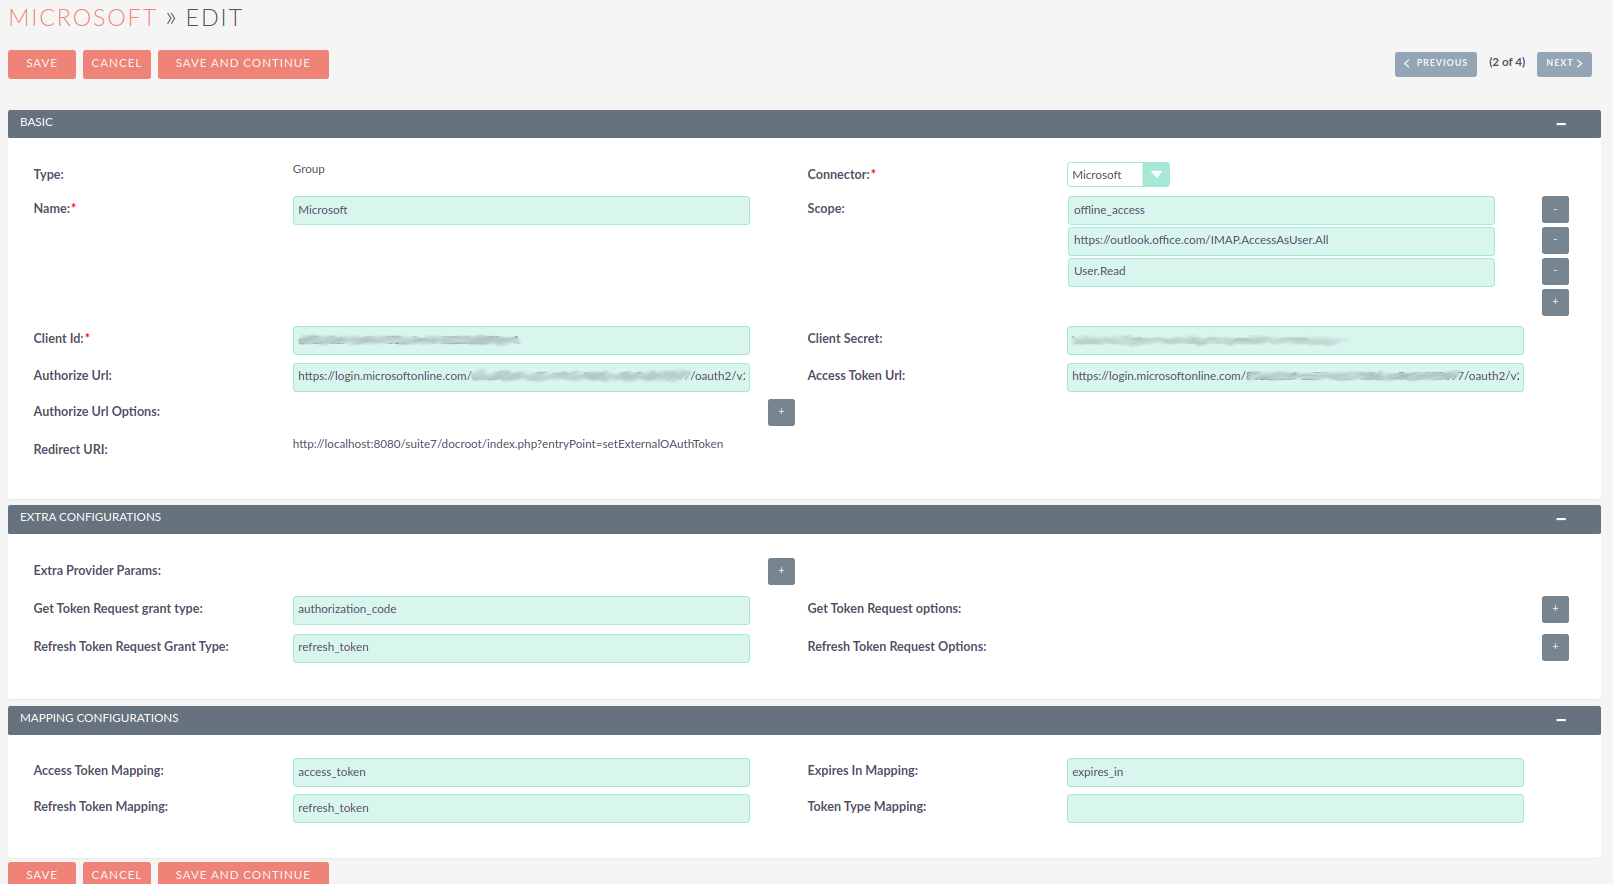Go to the Previous record
1613x884 pixels.
[x=1436, y=64]
